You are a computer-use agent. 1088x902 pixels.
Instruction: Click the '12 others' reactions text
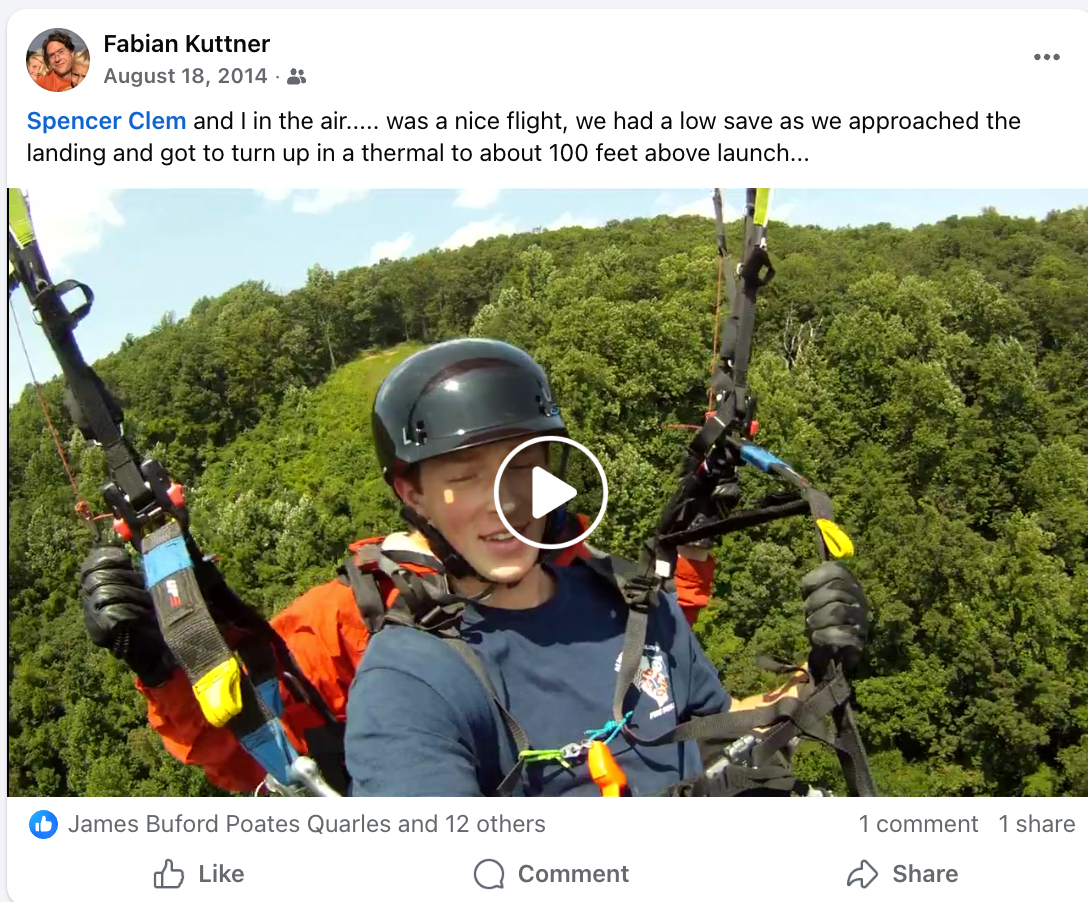click(495, 824)
